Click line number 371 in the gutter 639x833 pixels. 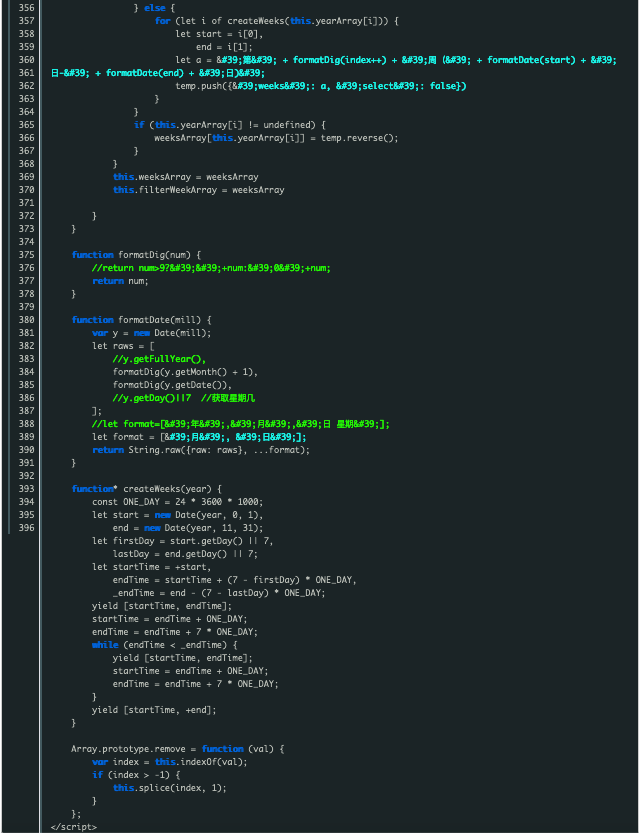click(x=26, y=203)
